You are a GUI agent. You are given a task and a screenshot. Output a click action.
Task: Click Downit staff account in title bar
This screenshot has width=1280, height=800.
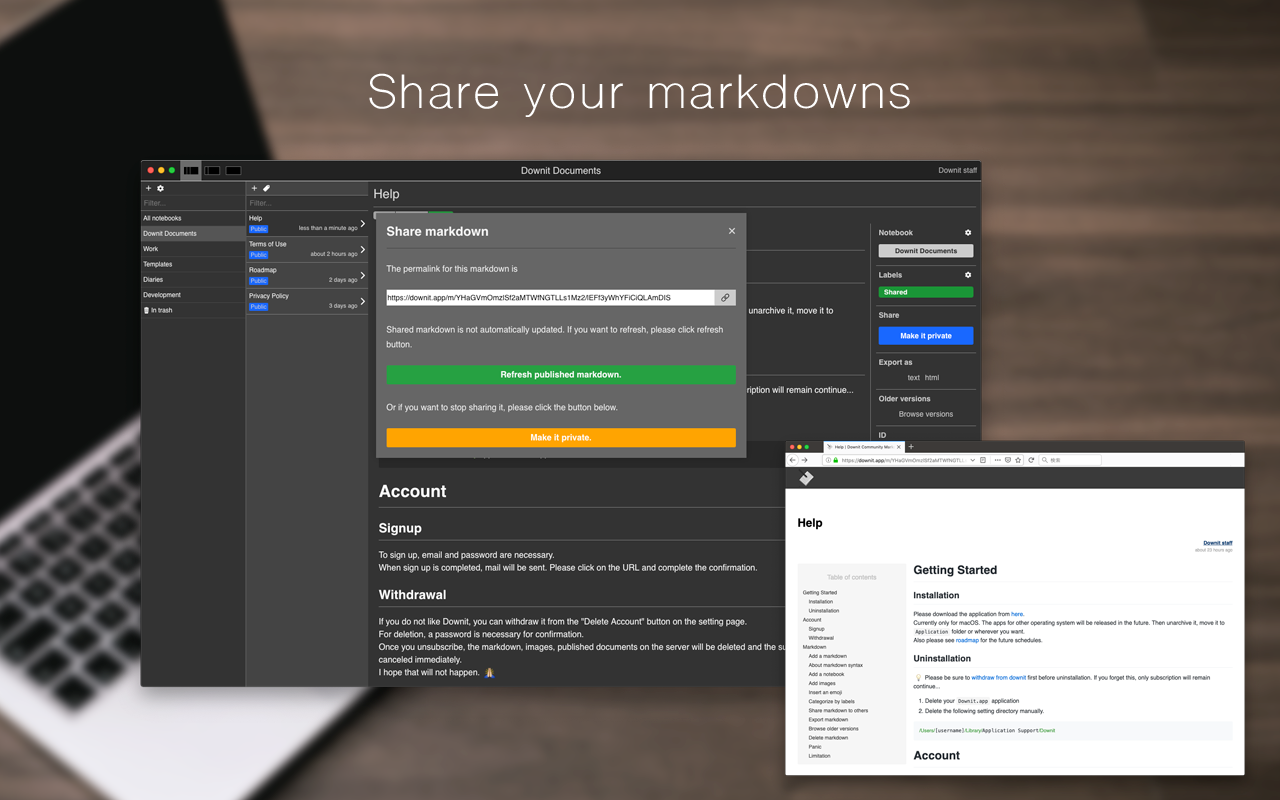tap(957, 171)
